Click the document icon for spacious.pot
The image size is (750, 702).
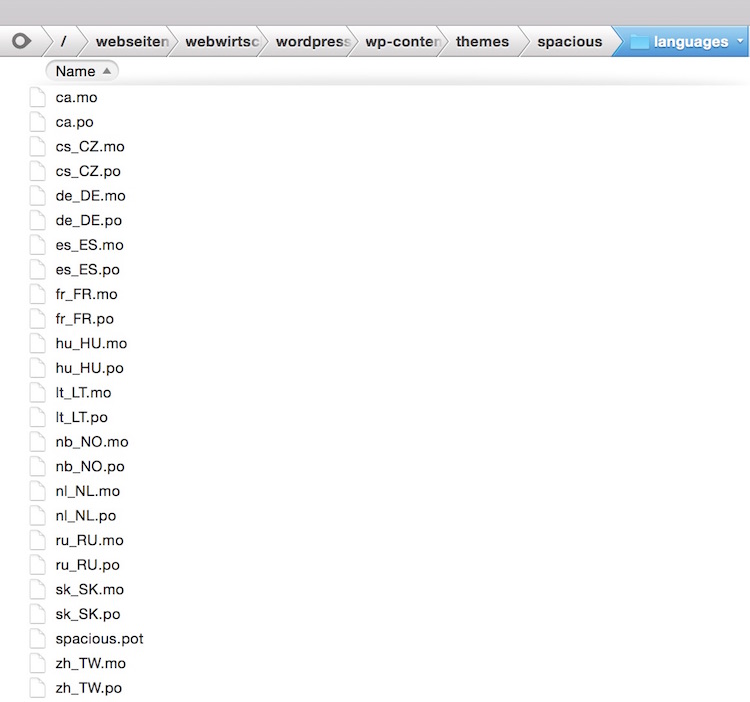38,639
